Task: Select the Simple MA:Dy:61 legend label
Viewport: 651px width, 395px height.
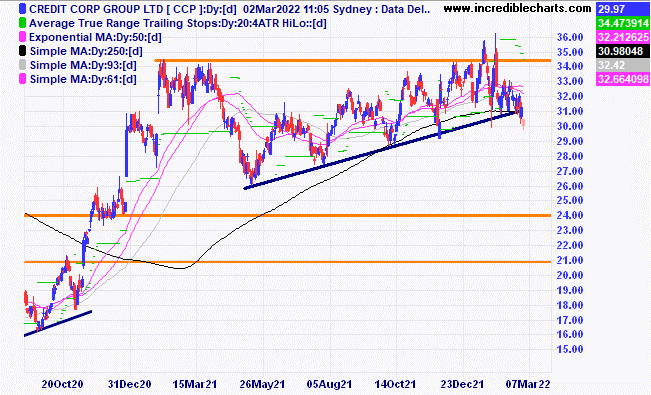Action: click(83, 79)
